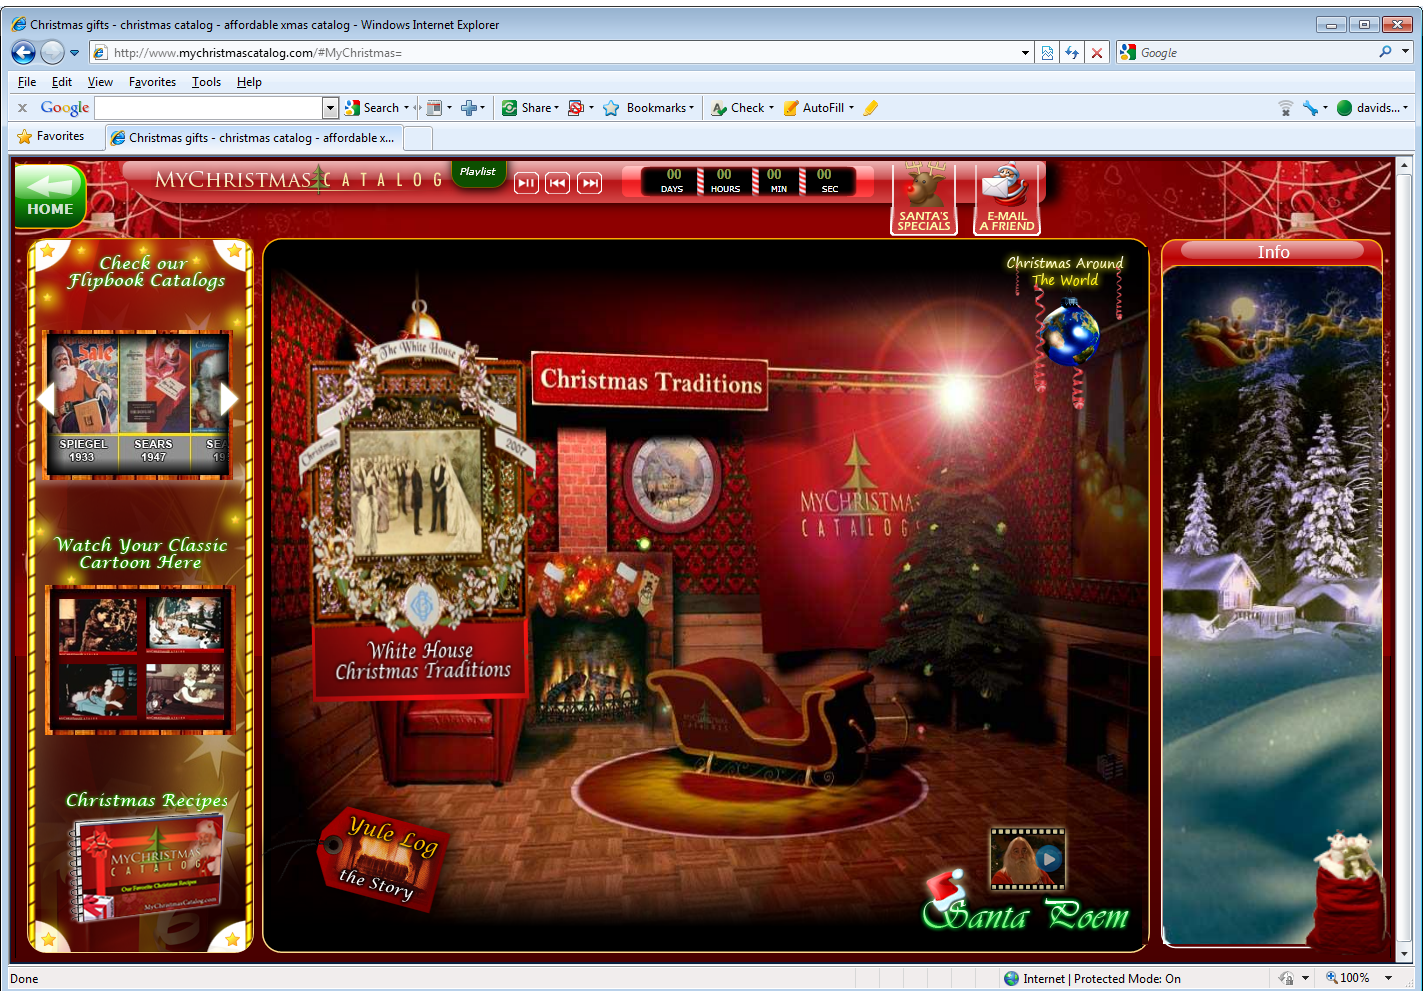Open the View menu
Screen dimensions: 1423x991
point(100,82)
